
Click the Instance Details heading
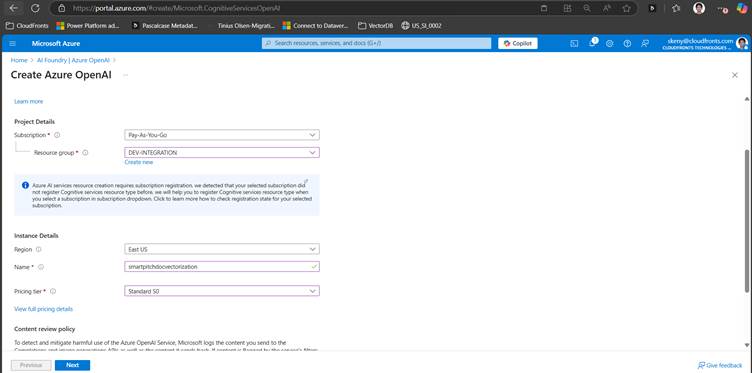36,236
